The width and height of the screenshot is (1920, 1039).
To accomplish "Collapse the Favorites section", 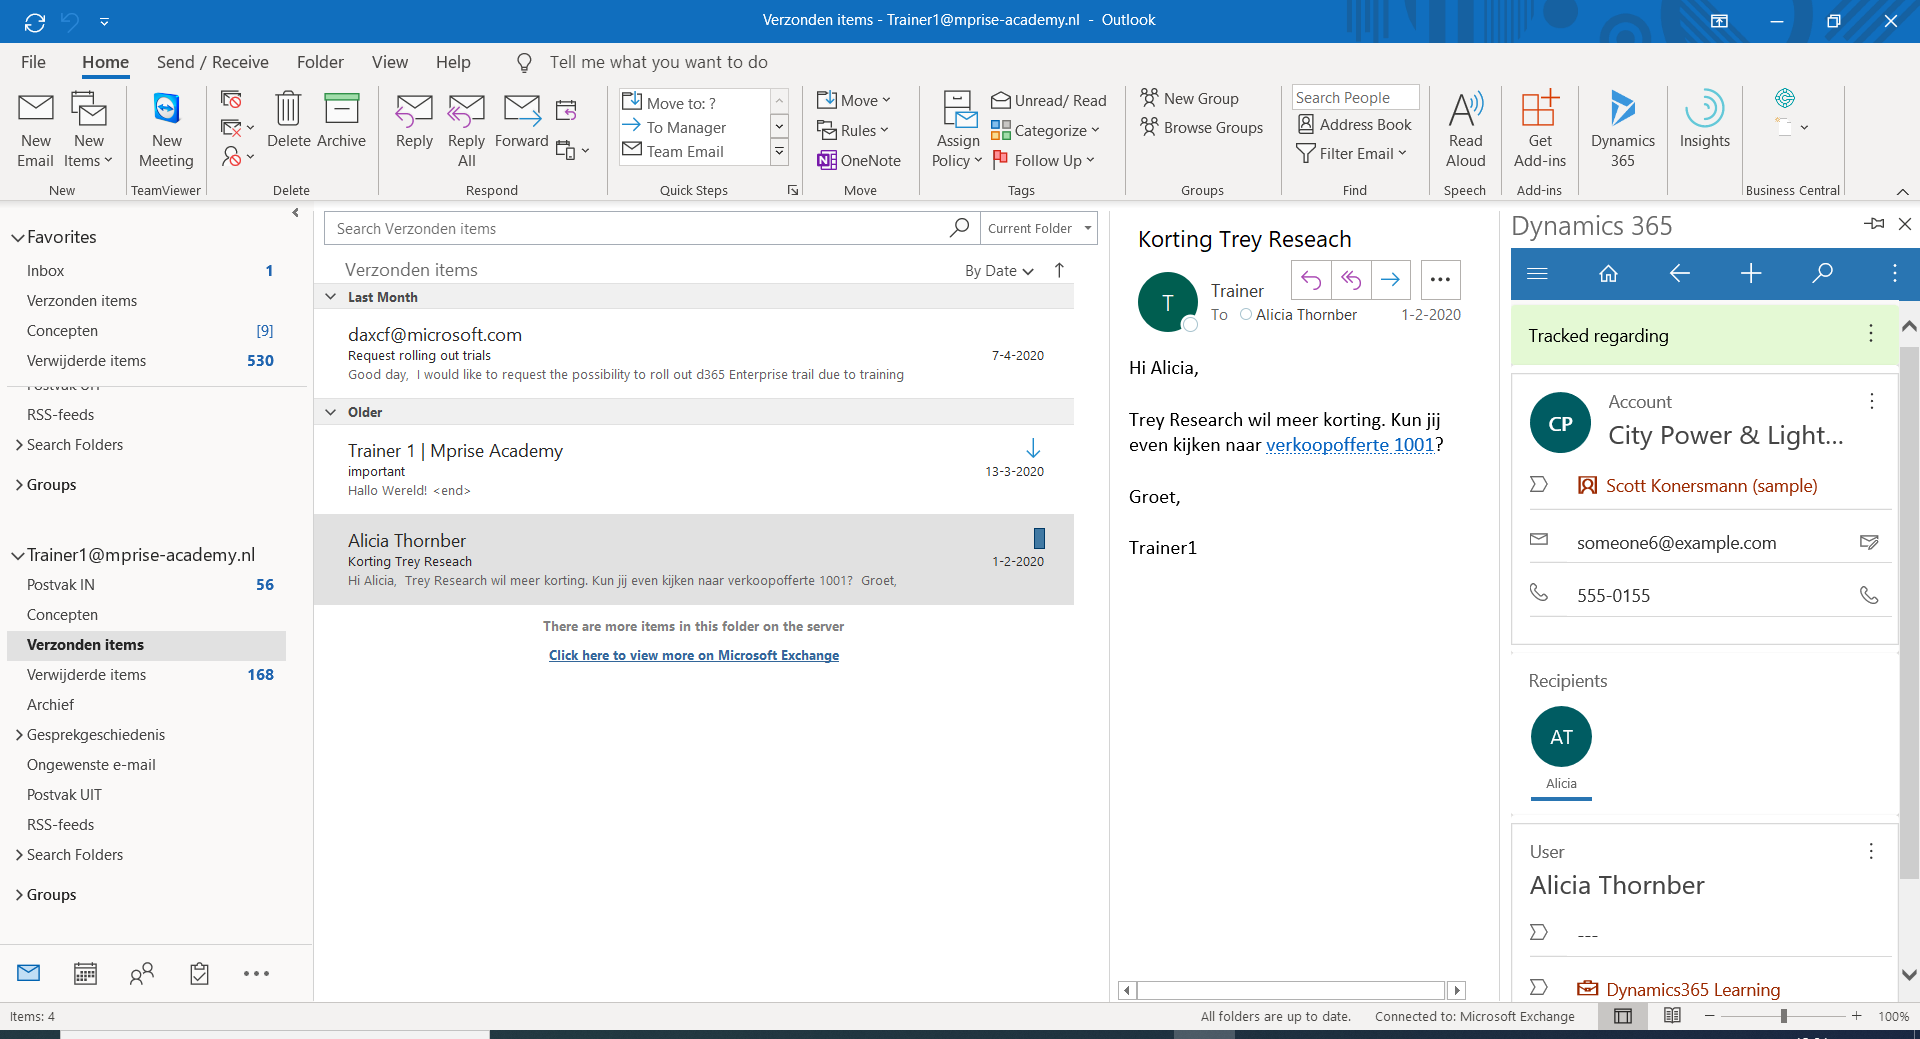I will coord(18,238).
